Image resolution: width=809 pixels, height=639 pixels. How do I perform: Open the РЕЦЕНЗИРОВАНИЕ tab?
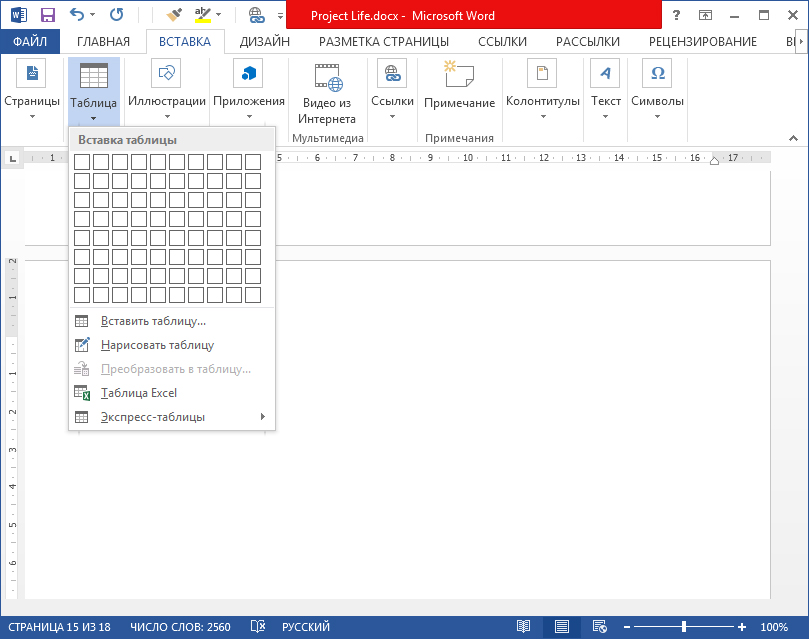point(703,41)
